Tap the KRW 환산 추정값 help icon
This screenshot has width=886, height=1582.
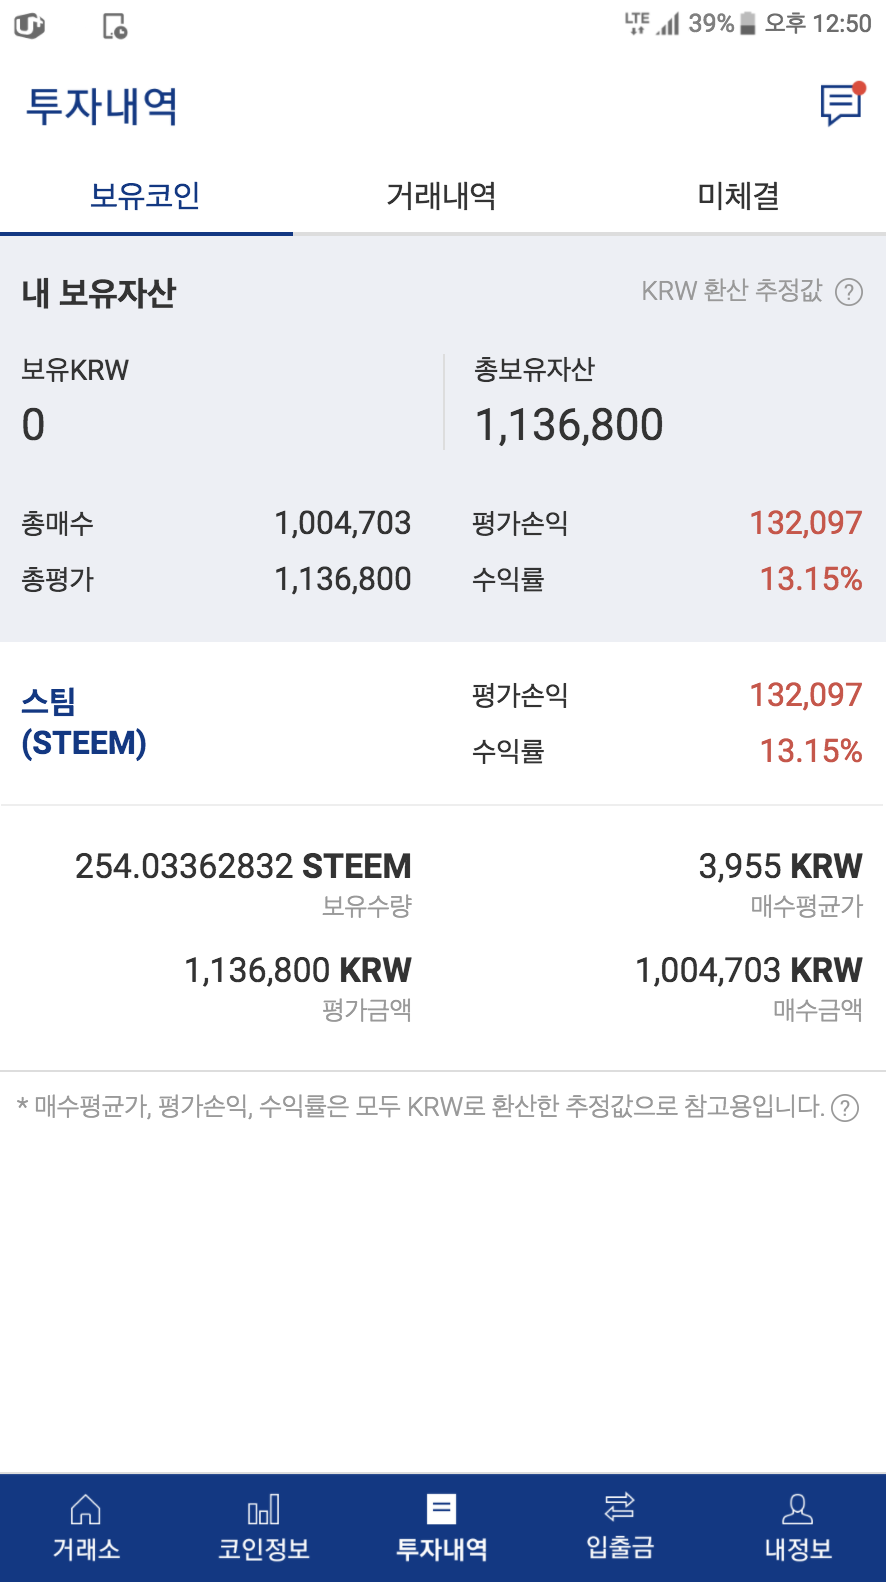pyautogui.click(x=849, y=292)
